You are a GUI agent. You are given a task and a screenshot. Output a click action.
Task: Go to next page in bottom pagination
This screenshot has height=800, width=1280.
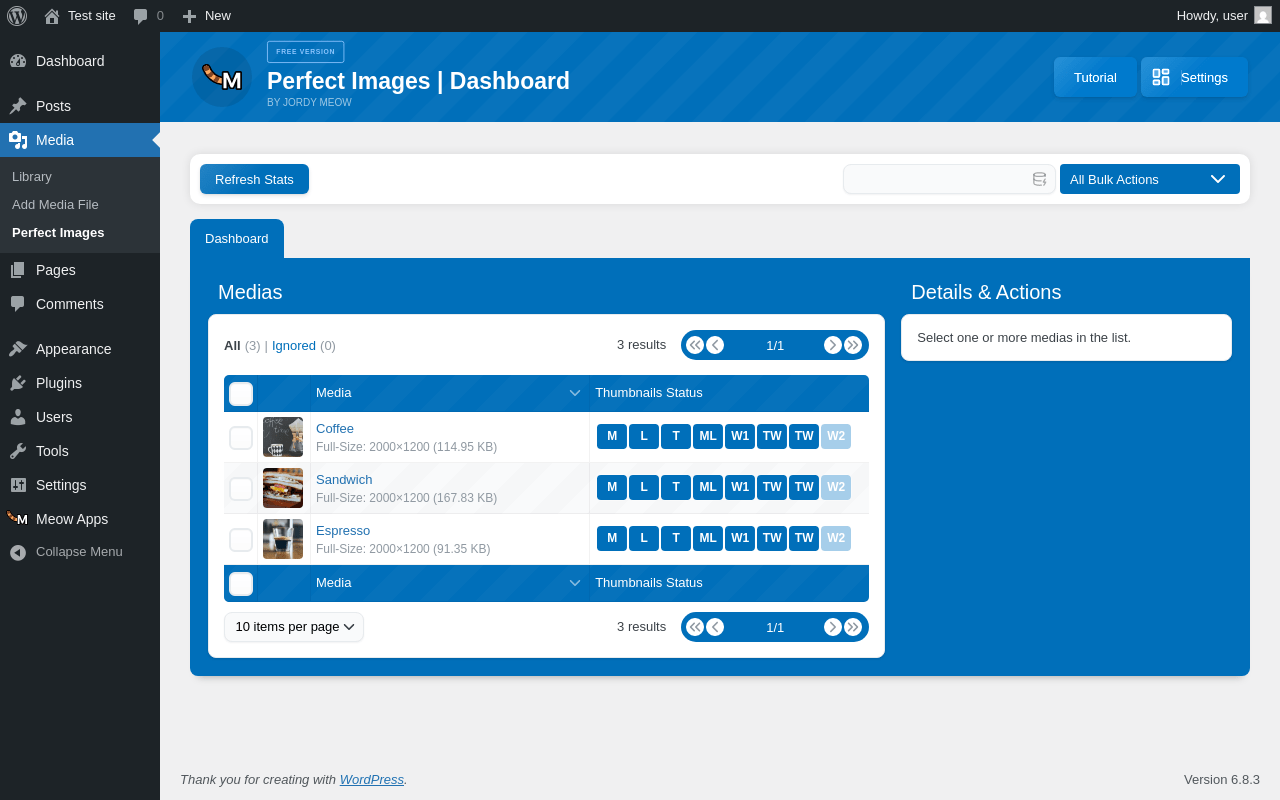point(833,627)
